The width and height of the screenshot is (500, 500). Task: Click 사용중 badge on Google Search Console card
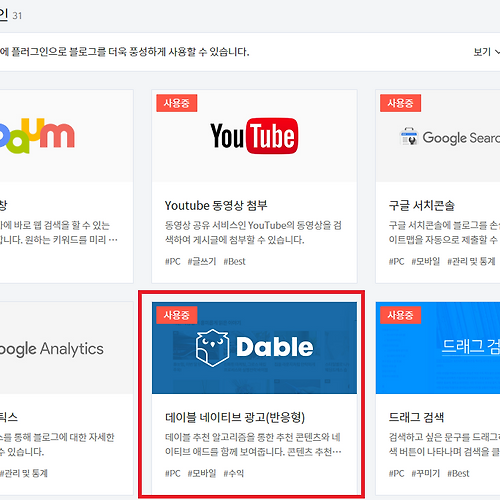[x=400, y=103]
